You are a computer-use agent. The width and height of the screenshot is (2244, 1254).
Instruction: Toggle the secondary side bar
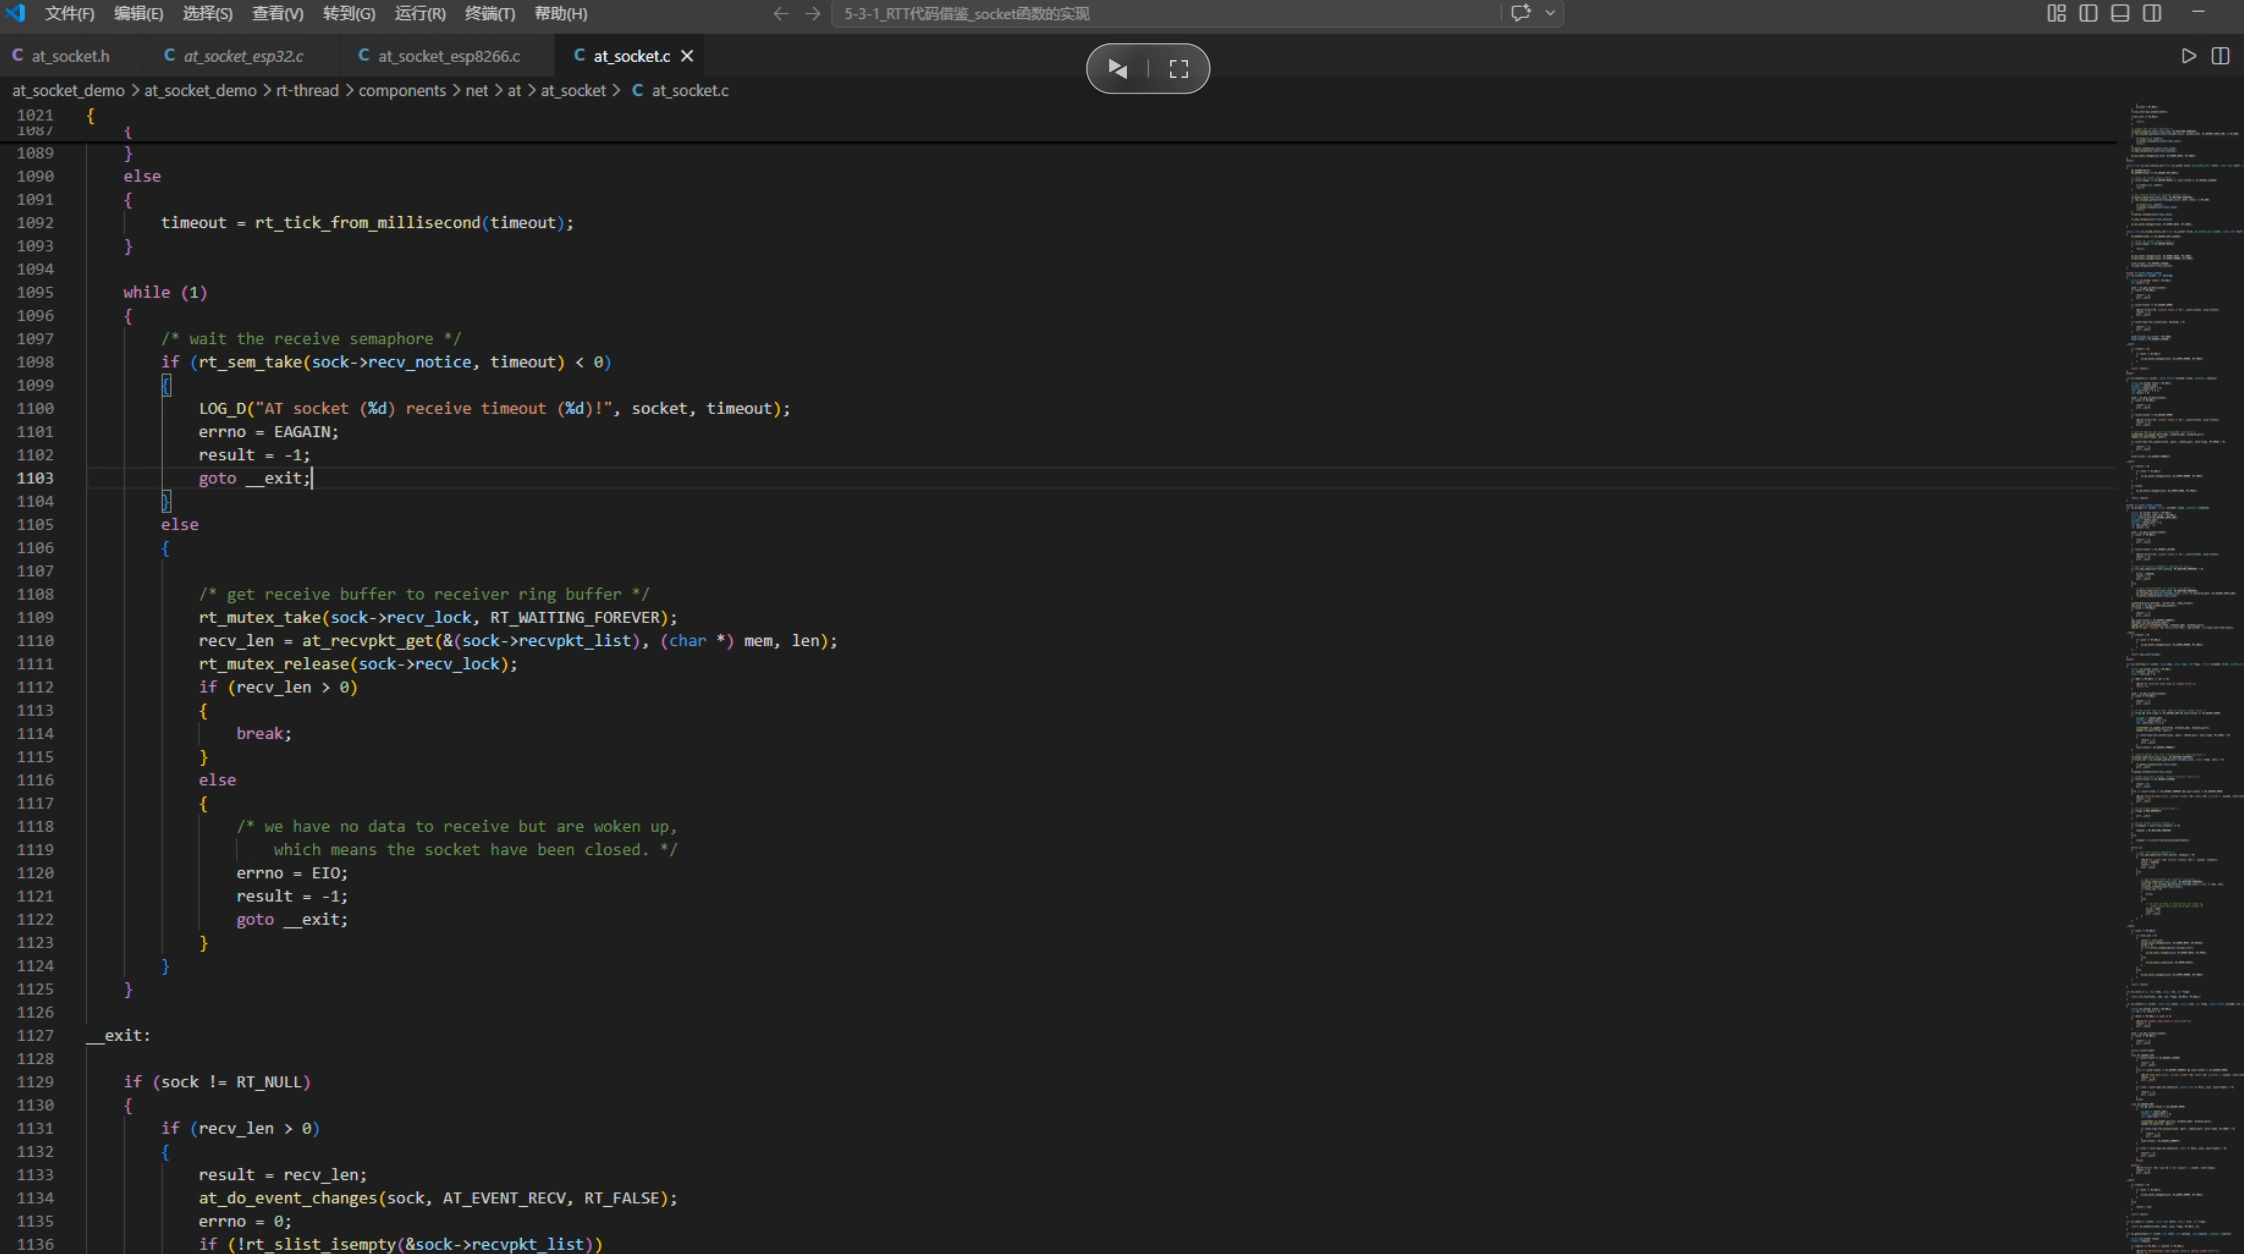[x=2152, y=13]
